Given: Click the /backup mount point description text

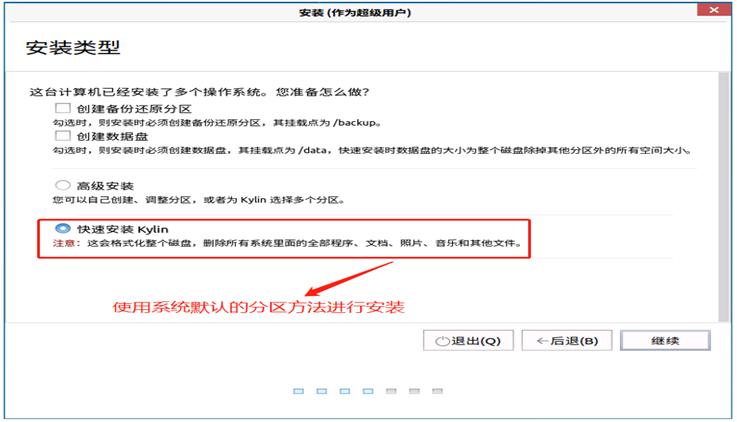Looking at the screenshot, I should click(217, 123).
